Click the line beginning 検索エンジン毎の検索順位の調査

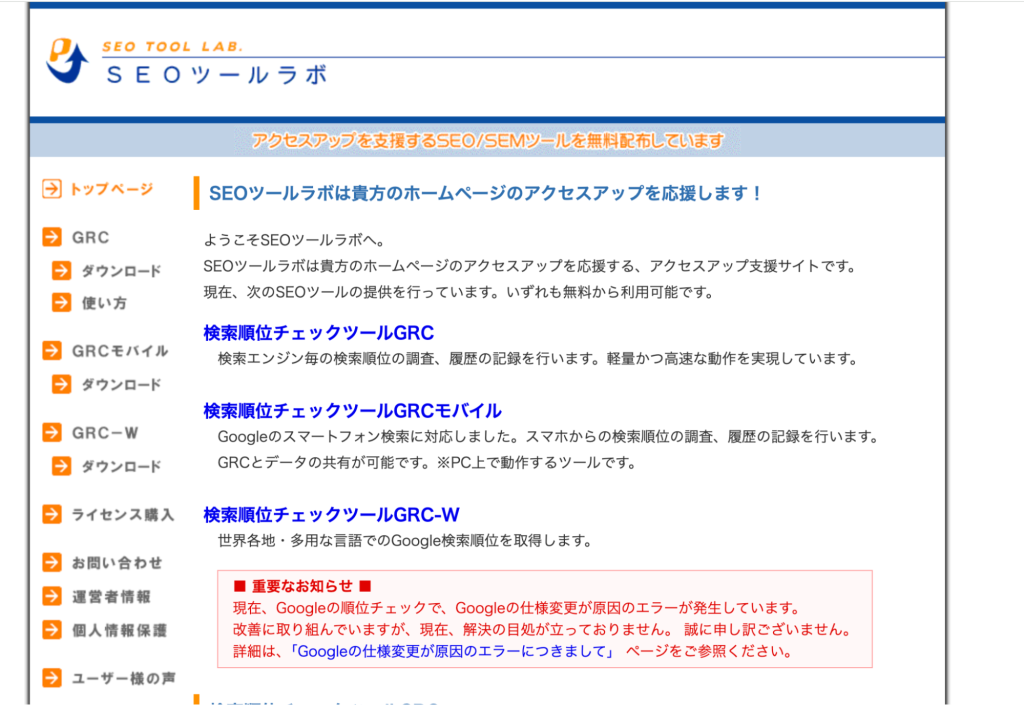[x=538, y=358]
